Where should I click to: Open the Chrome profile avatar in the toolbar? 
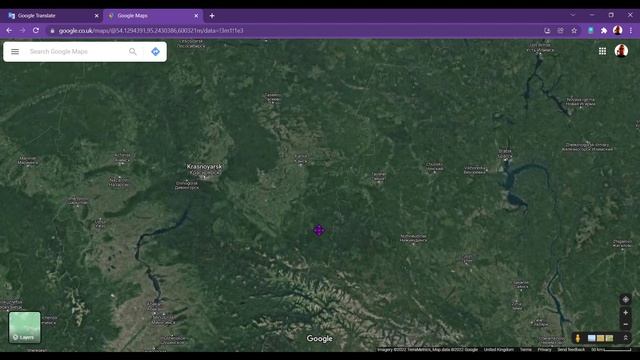coord(618,30)
